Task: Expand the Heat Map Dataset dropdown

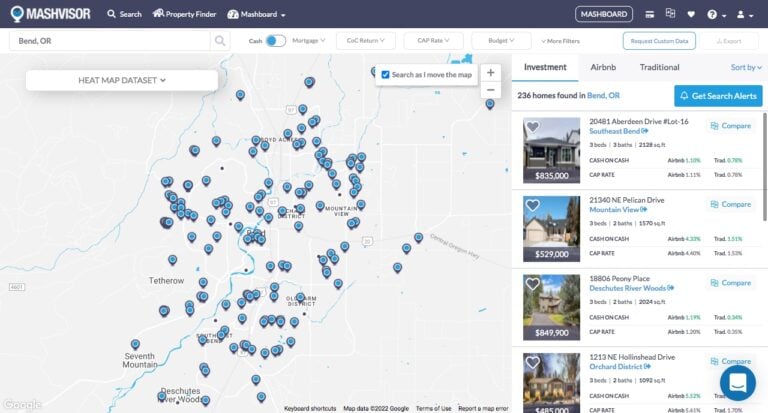Action: point(121,80)
